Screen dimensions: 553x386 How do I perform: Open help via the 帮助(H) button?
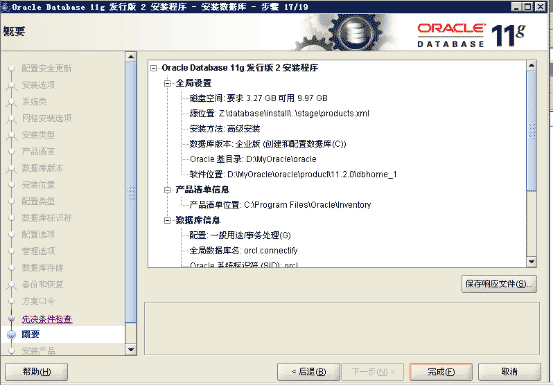click(37, 372)
